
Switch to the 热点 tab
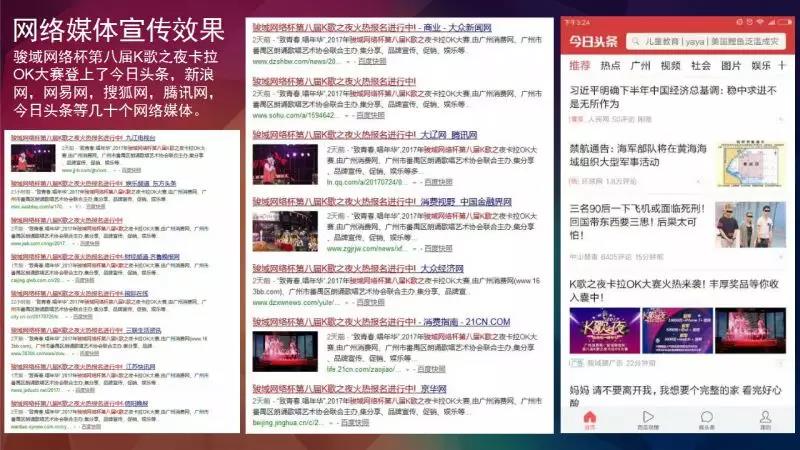(x=610, y=65)
